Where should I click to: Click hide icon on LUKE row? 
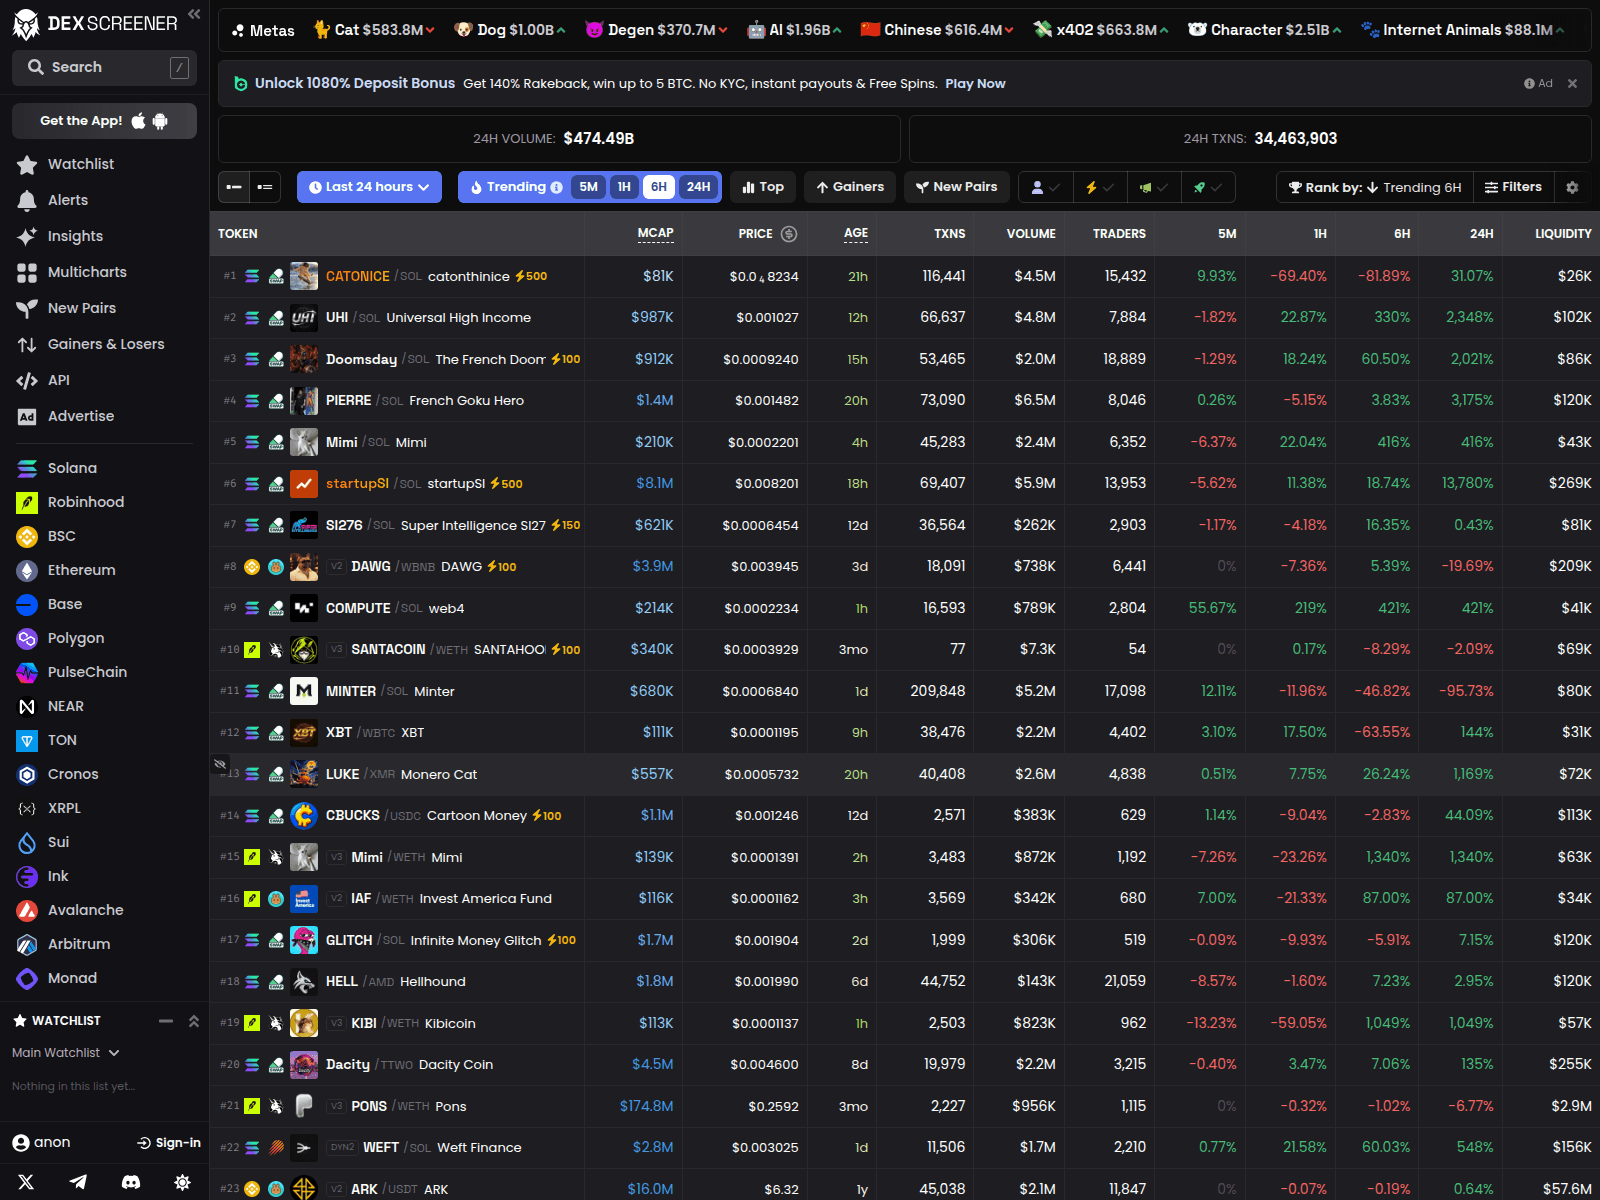[220, 765]
